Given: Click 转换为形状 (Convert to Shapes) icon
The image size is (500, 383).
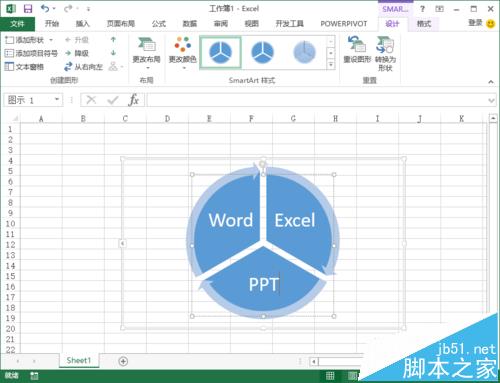Looking at the screenshot, I should point(385,53).
